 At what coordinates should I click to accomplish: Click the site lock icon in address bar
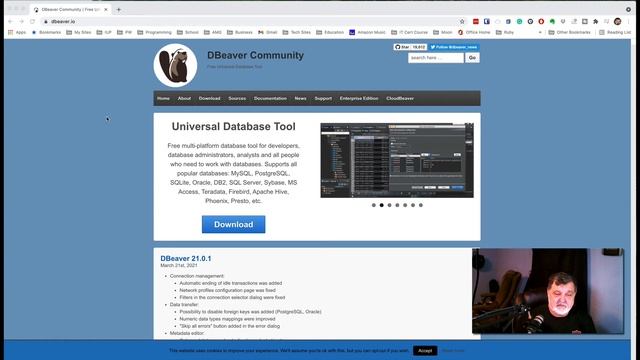click(46, 21)
